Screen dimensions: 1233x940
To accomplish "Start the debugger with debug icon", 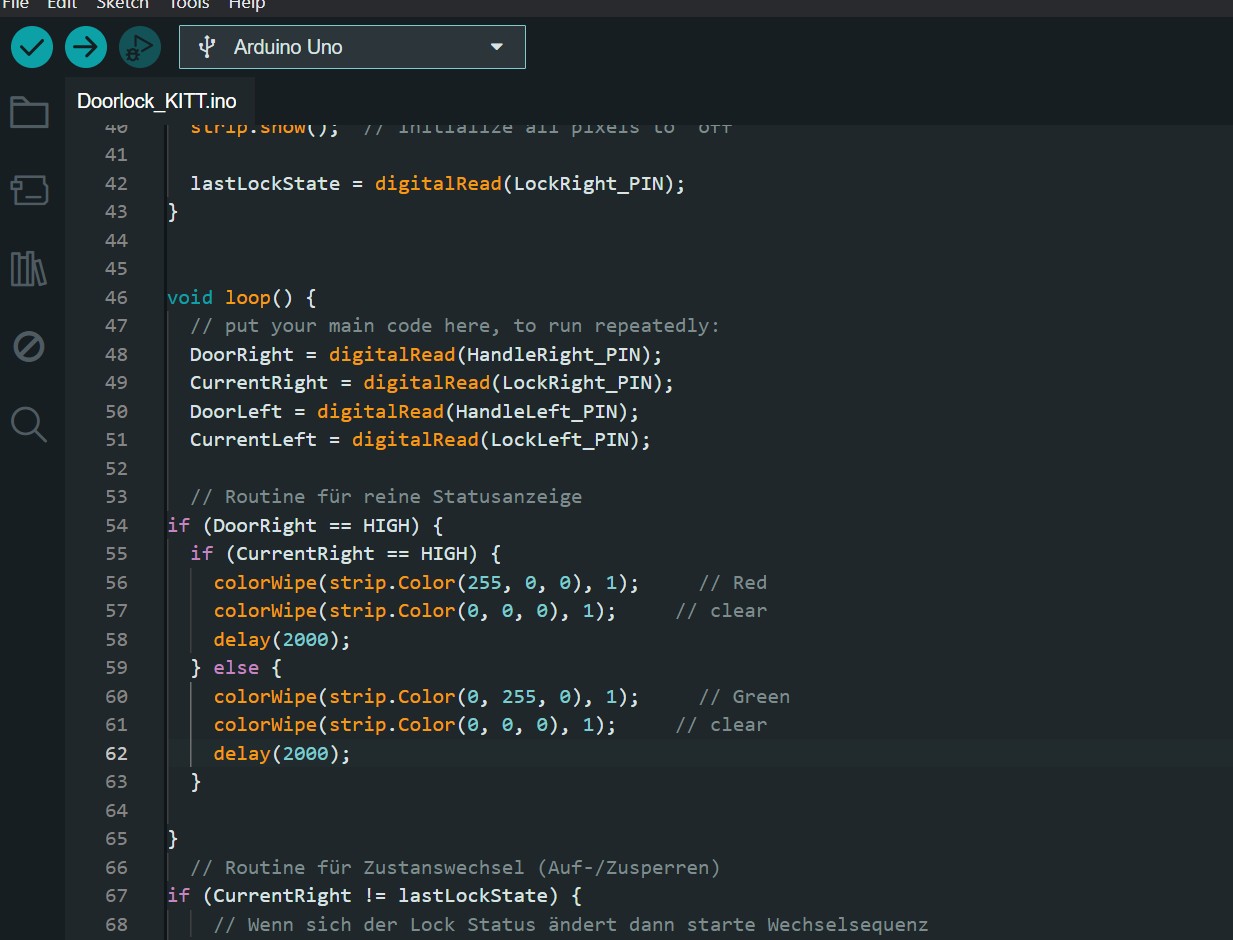I will [140, 47].
